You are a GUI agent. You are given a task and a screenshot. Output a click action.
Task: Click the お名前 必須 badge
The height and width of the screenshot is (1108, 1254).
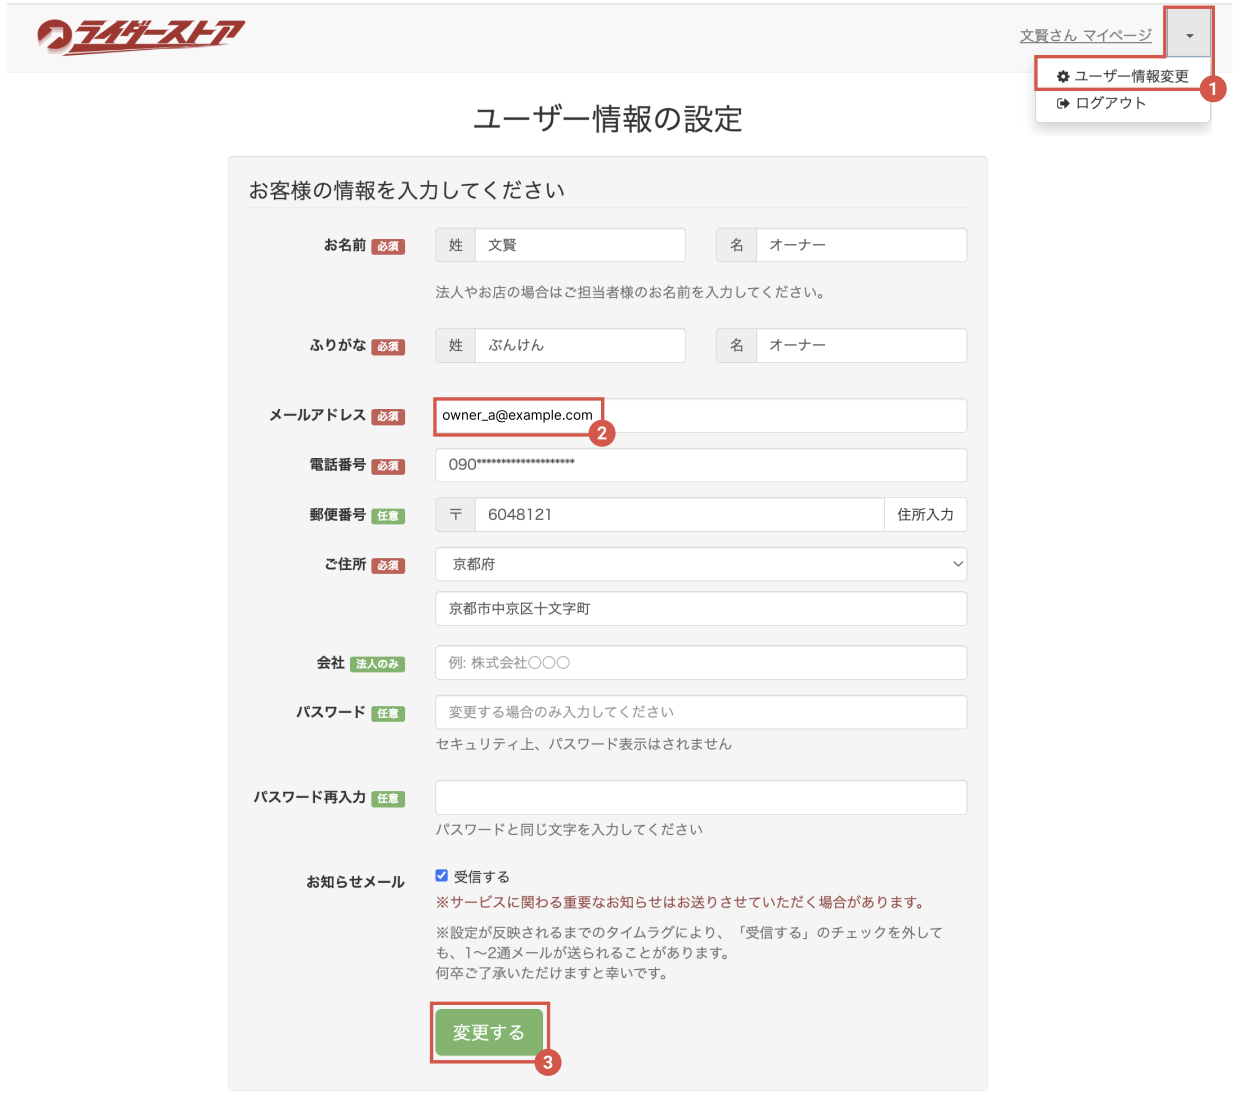click(388, 247)
